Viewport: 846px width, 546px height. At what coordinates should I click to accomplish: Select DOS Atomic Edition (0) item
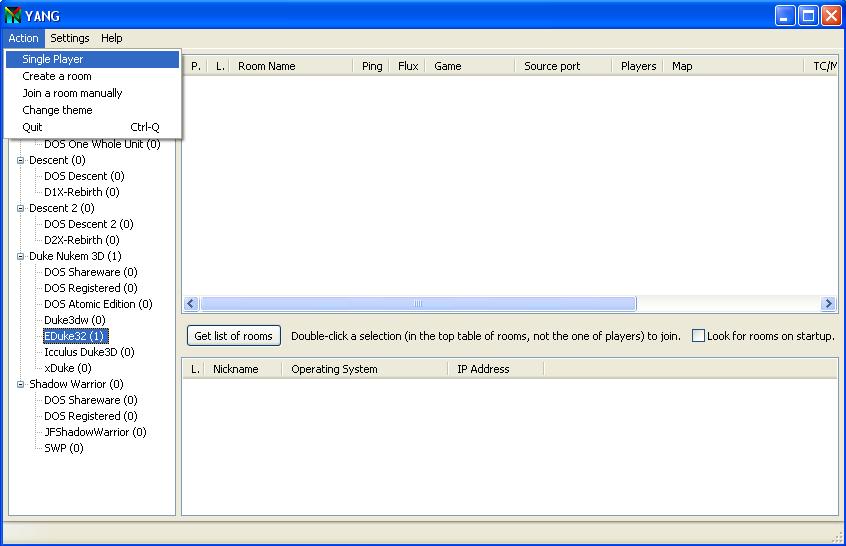(98, 304)
